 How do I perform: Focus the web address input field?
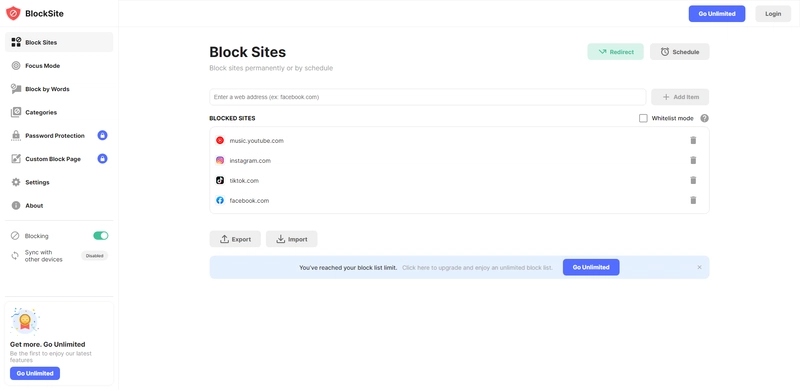point(428,97)
